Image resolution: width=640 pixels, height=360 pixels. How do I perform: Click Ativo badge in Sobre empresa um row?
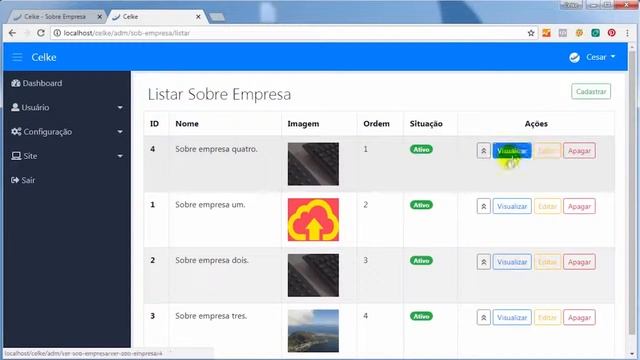tap(421, 205)
